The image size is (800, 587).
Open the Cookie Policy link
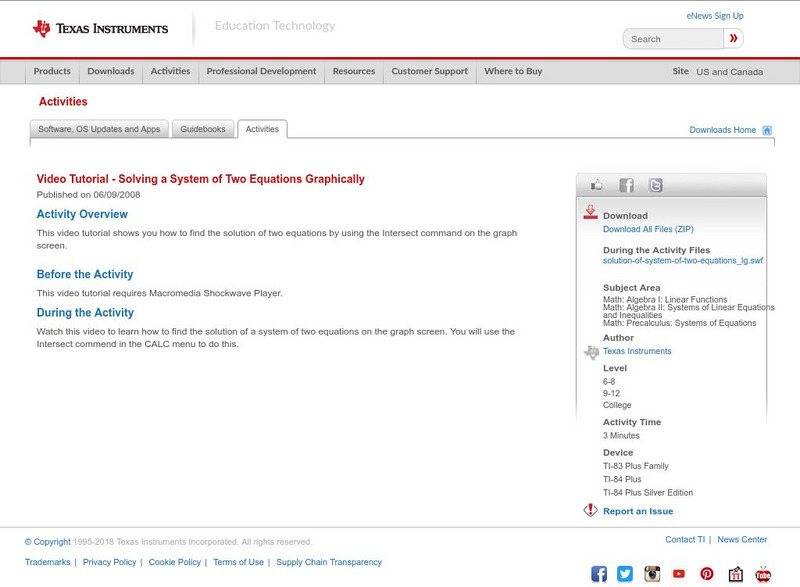(174, 562)
